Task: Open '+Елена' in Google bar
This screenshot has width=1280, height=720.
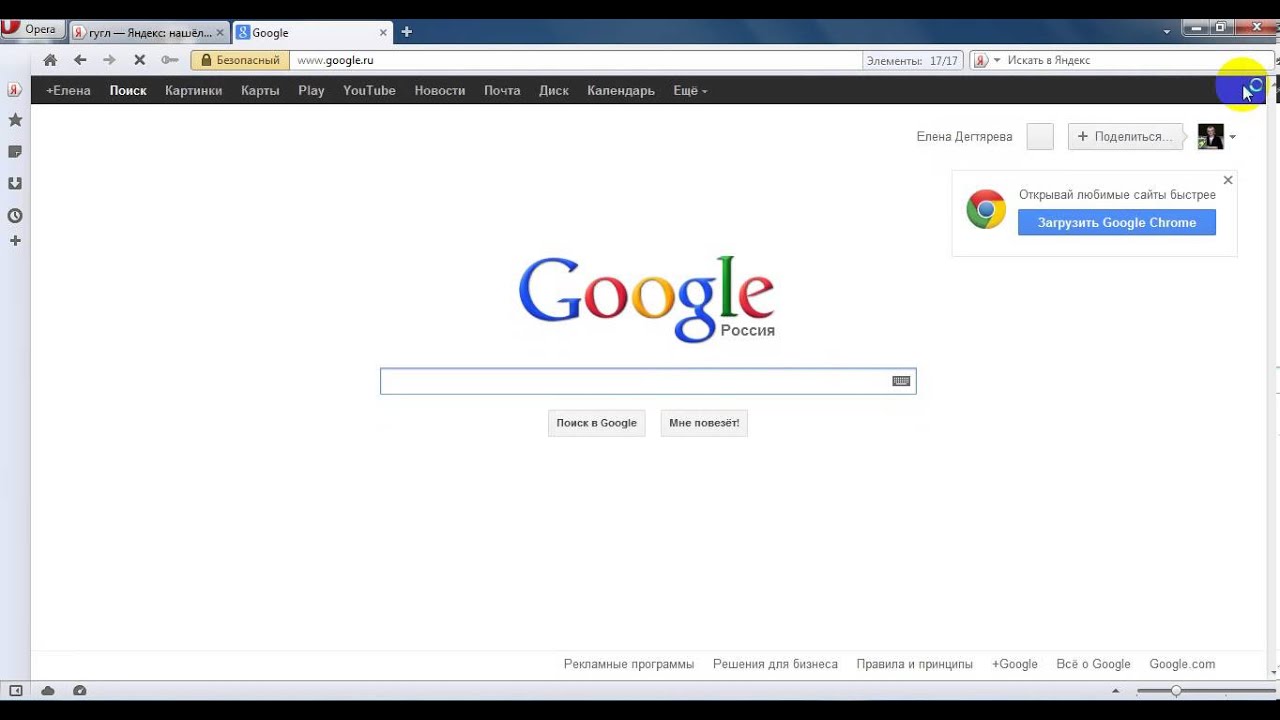Action: coord(68,90)
